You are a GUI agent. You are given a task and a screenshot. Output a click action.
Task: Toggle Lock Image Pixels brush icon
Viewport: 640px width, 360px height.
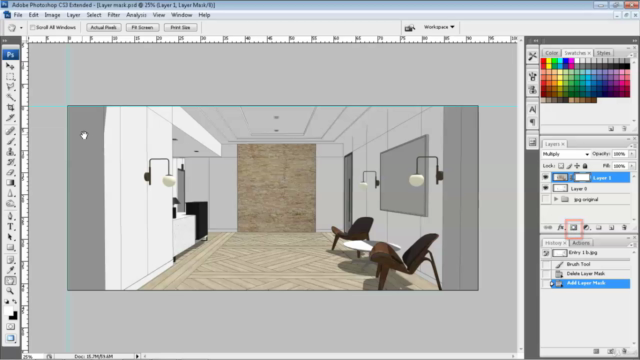point(569,166)
